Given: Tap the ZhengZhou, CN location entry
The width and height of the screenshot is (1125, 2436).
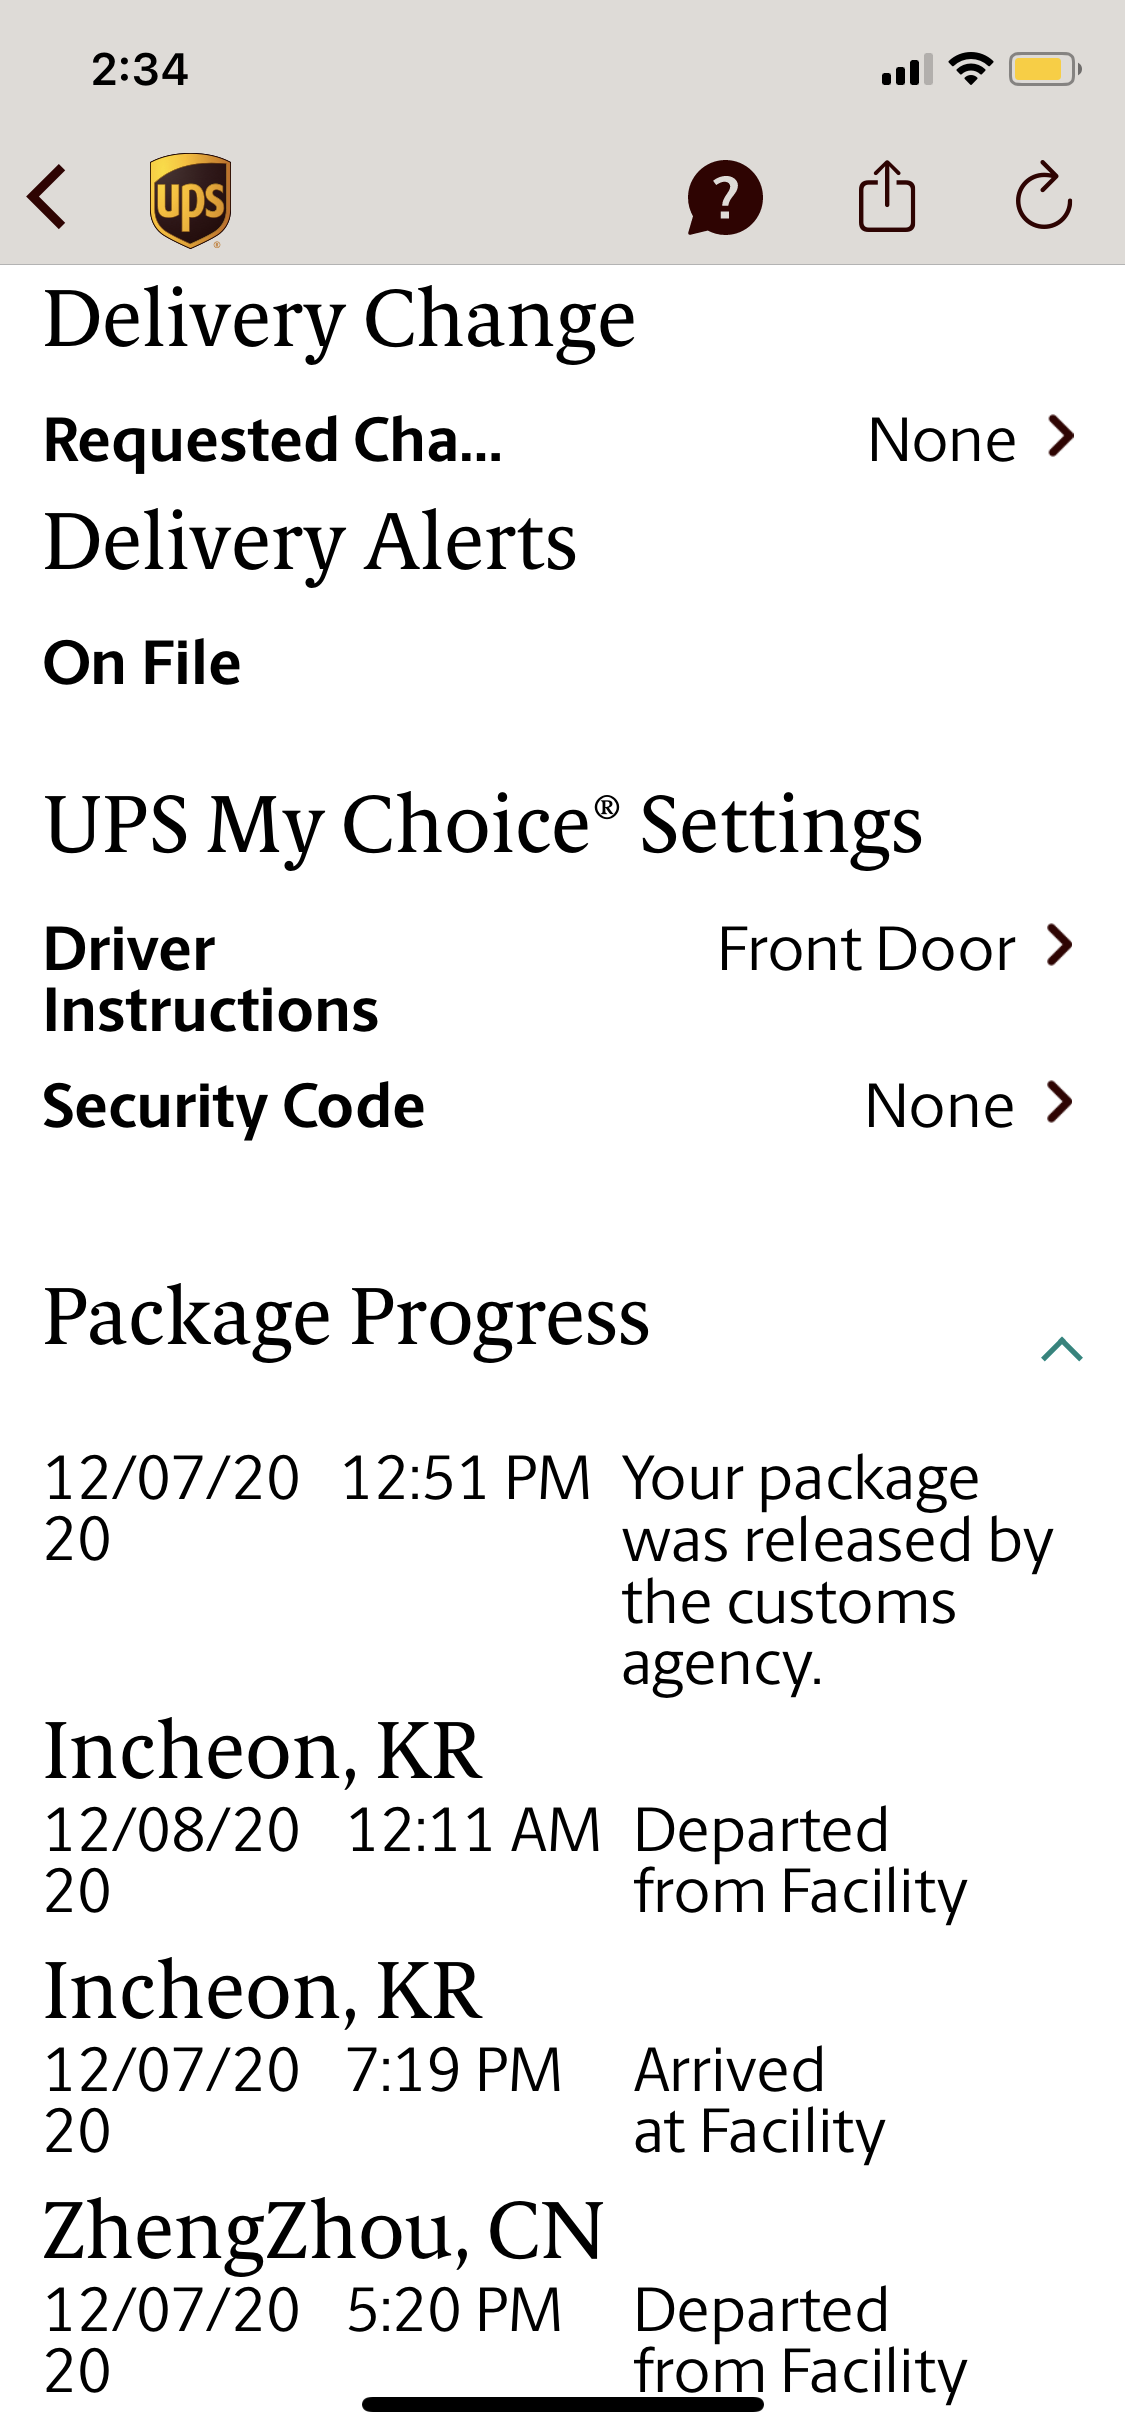Looking at the screenshot, I should [323, 2232].
